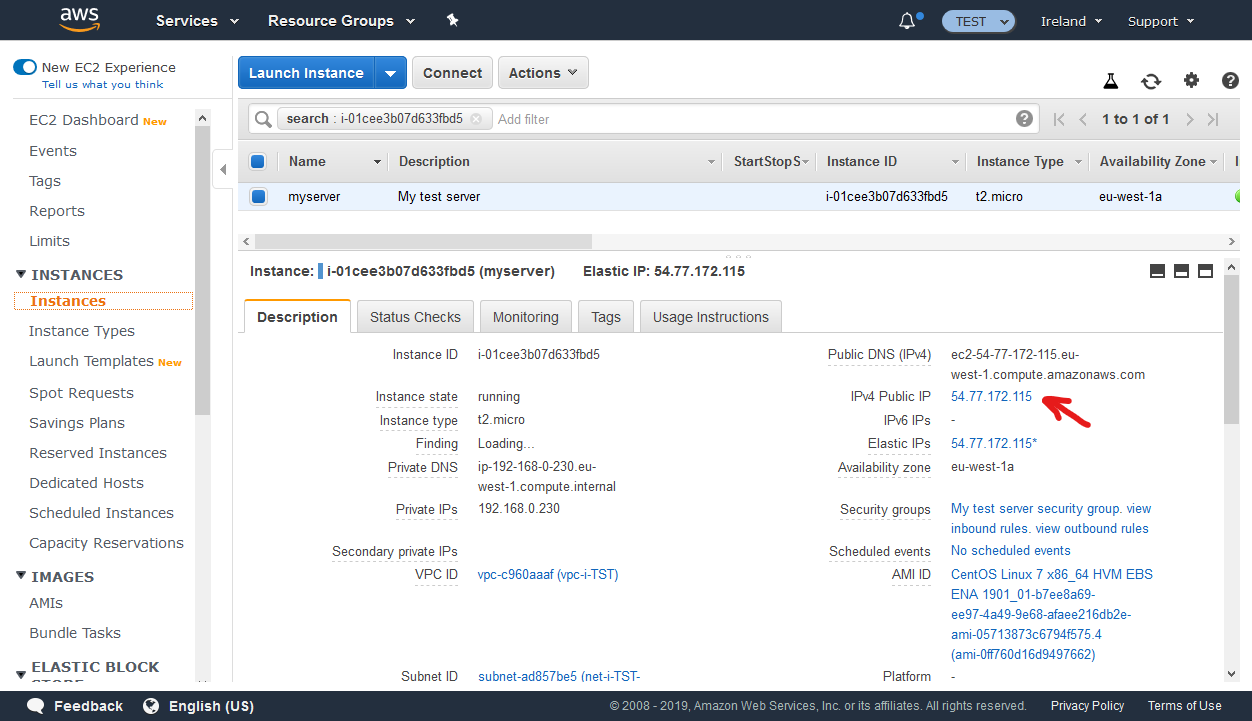Click the Launch Instance button
Image resolution: width=1252 pixels, height=721 pixels.
(306, 73)
